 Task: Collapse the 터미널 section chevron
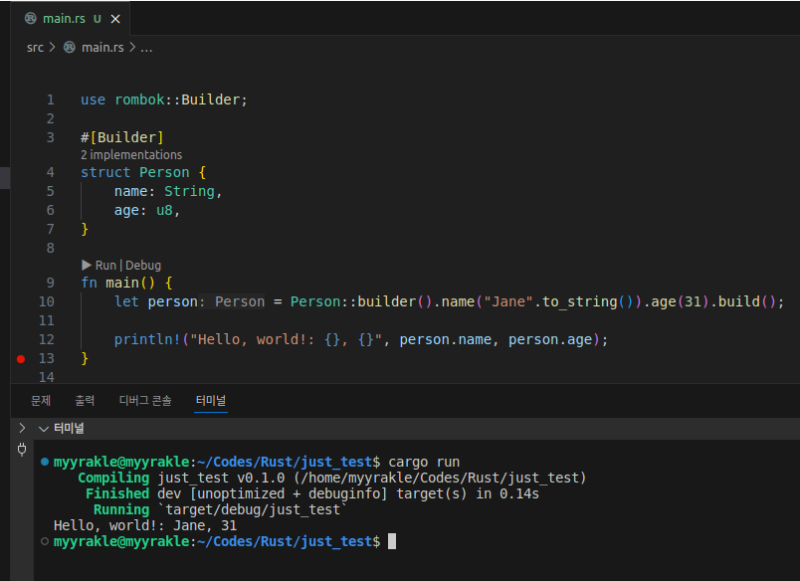pyautogui.click(x=42, y=428)
